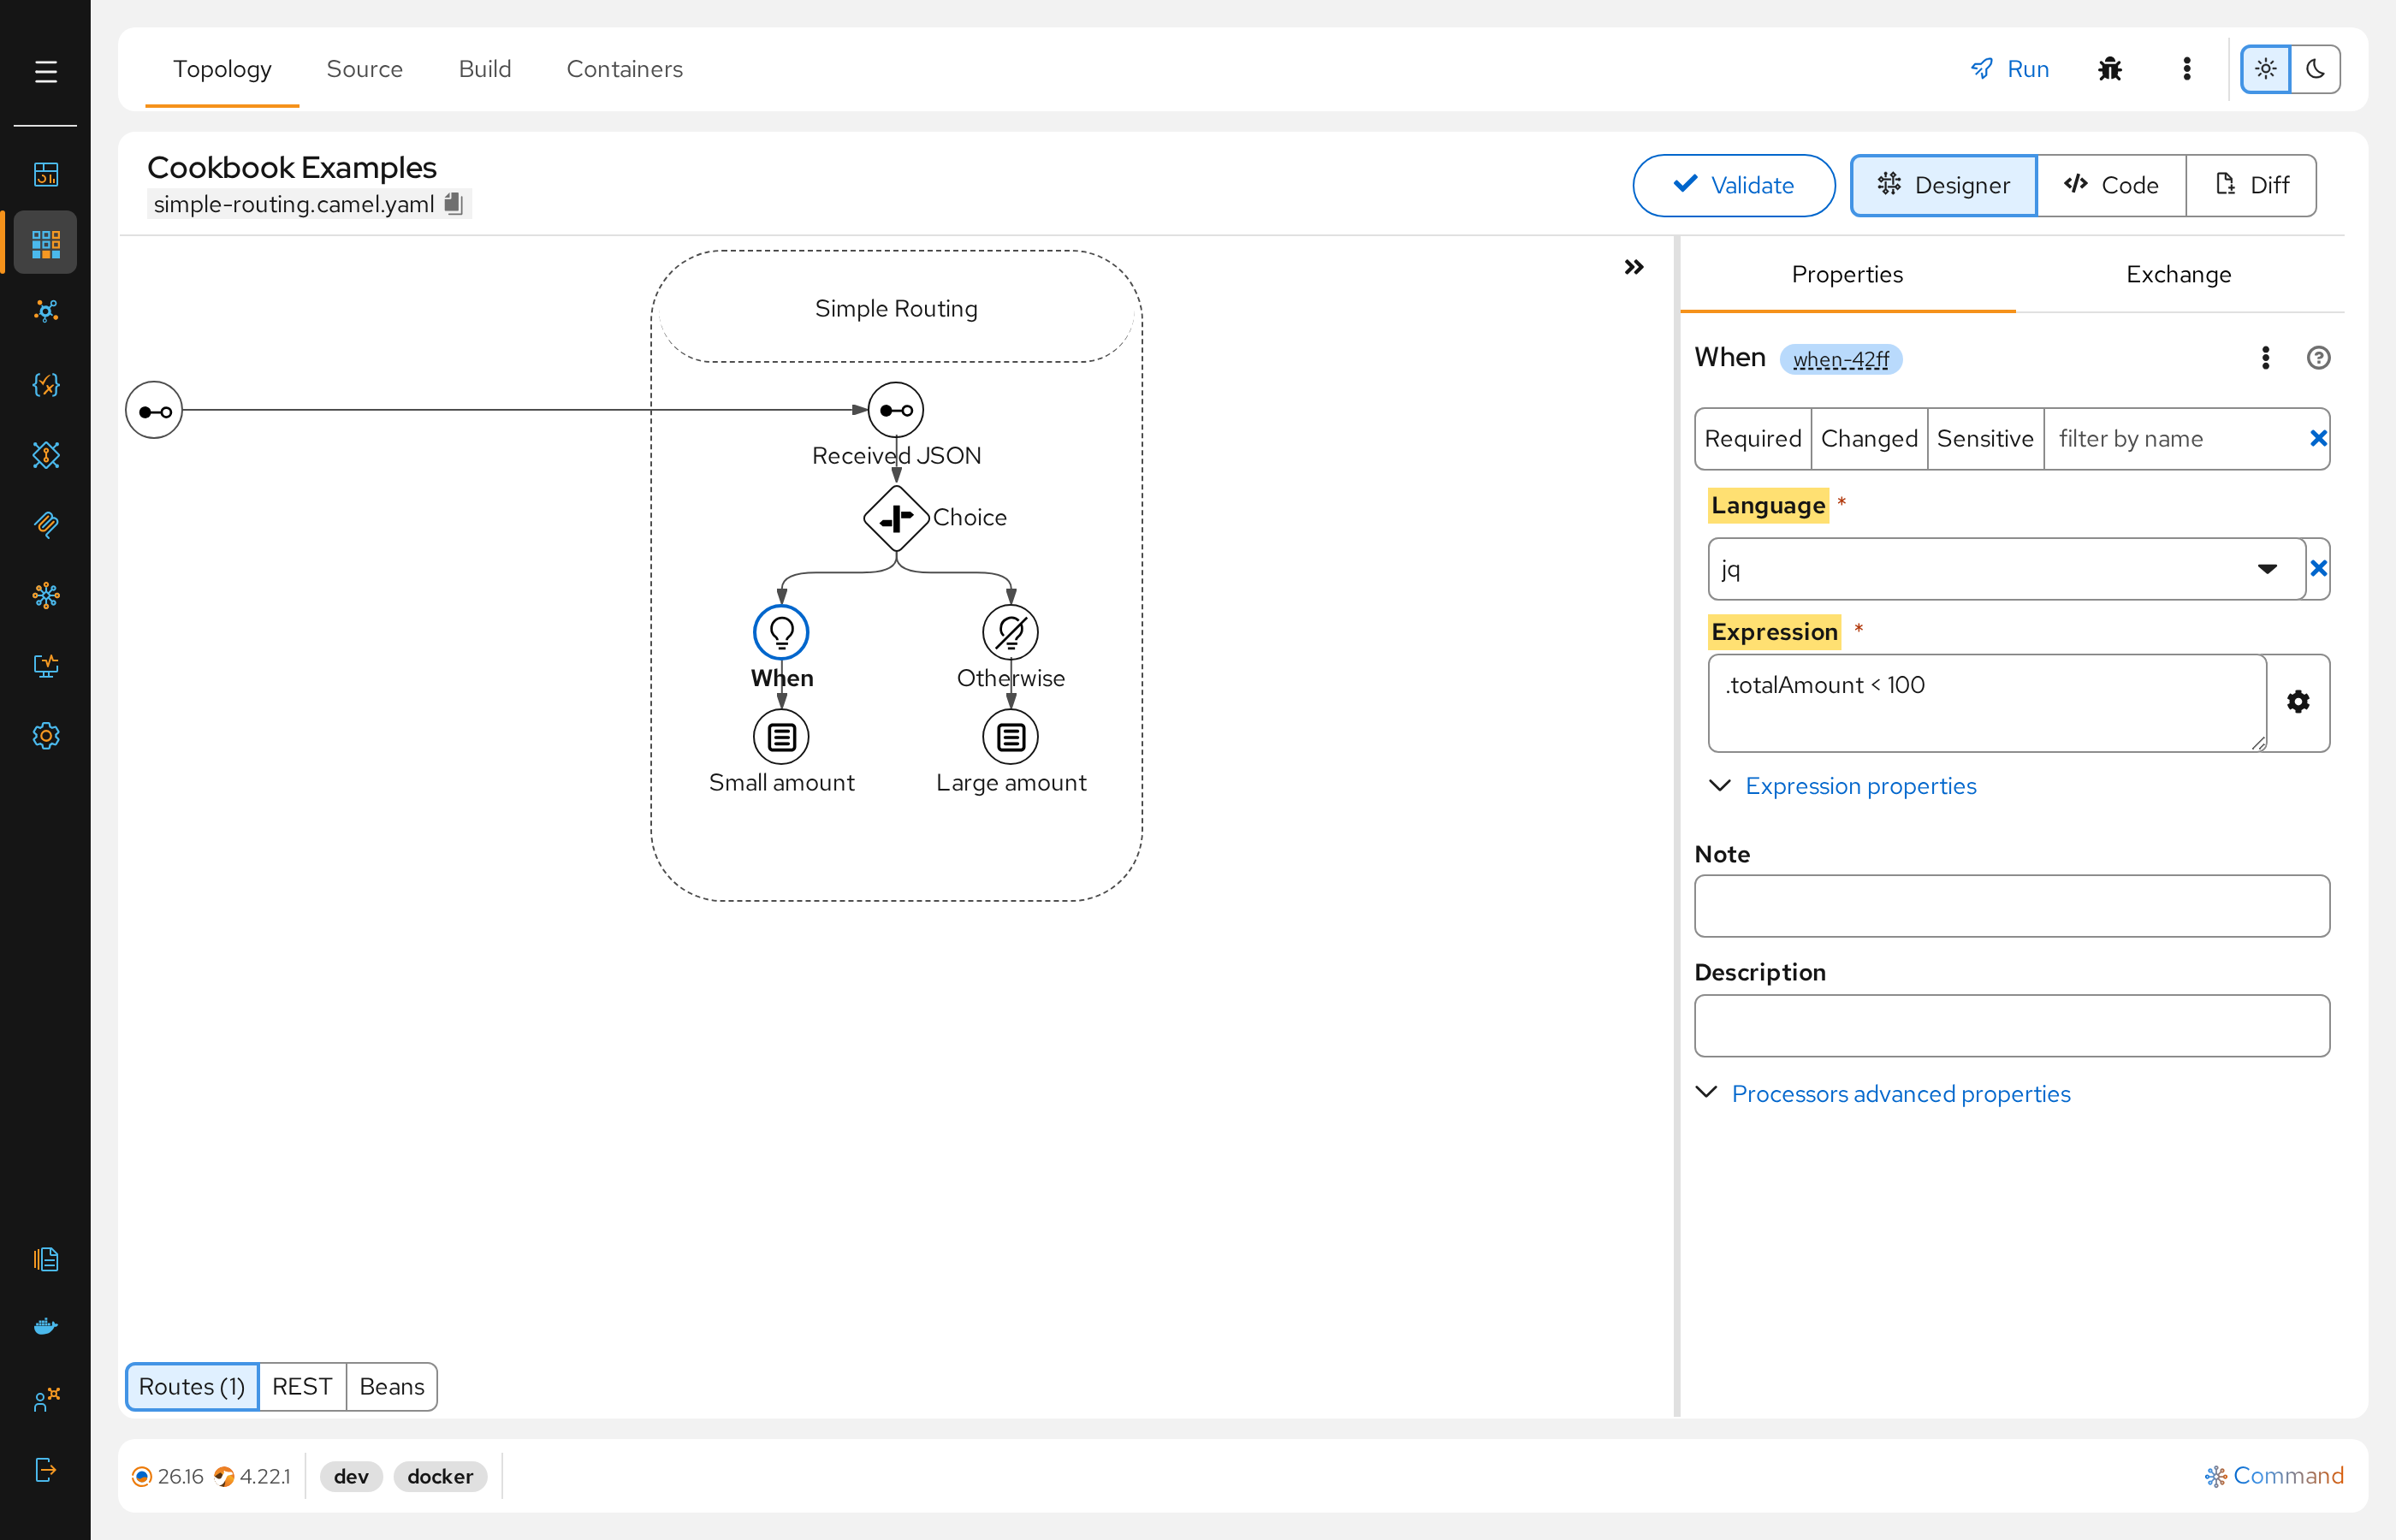Open the Build tab

pyautogui.click(x=484, y=69)
